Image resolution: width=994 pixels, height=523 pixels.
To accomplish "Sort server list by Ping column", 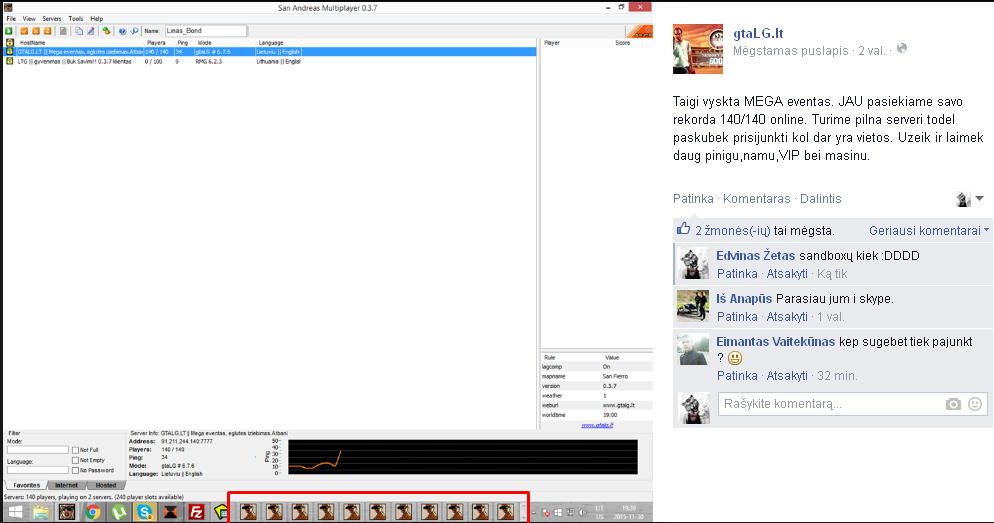I will tap(184, 42).
